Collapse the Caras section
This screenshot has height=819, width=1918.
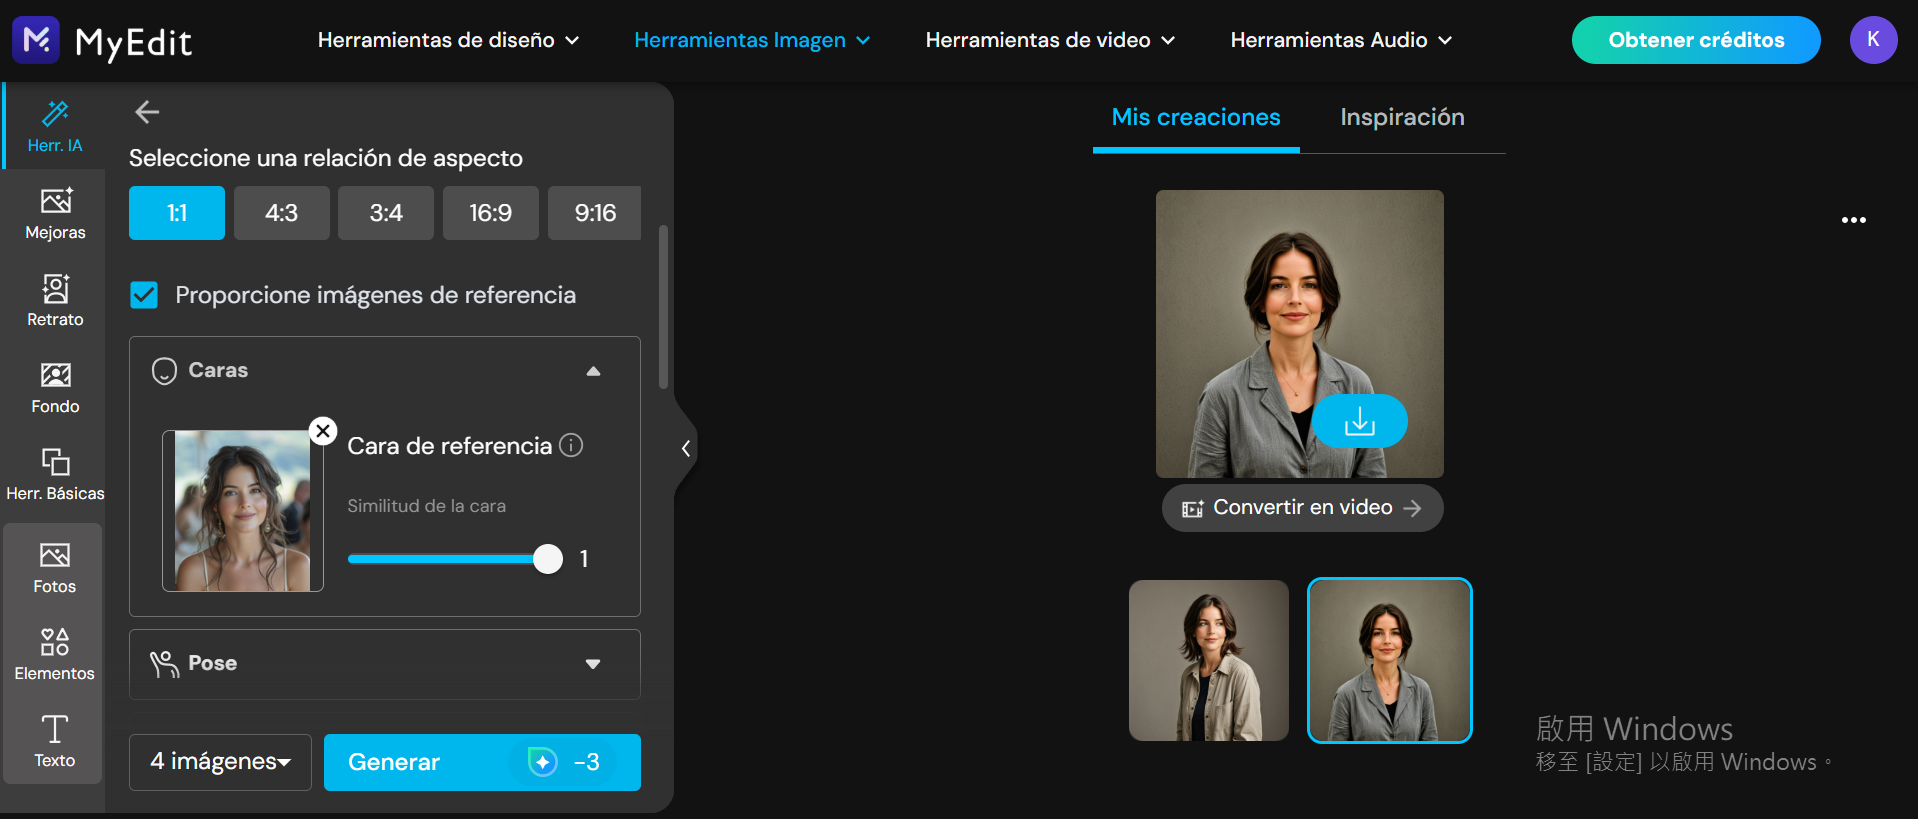(593, 371)
